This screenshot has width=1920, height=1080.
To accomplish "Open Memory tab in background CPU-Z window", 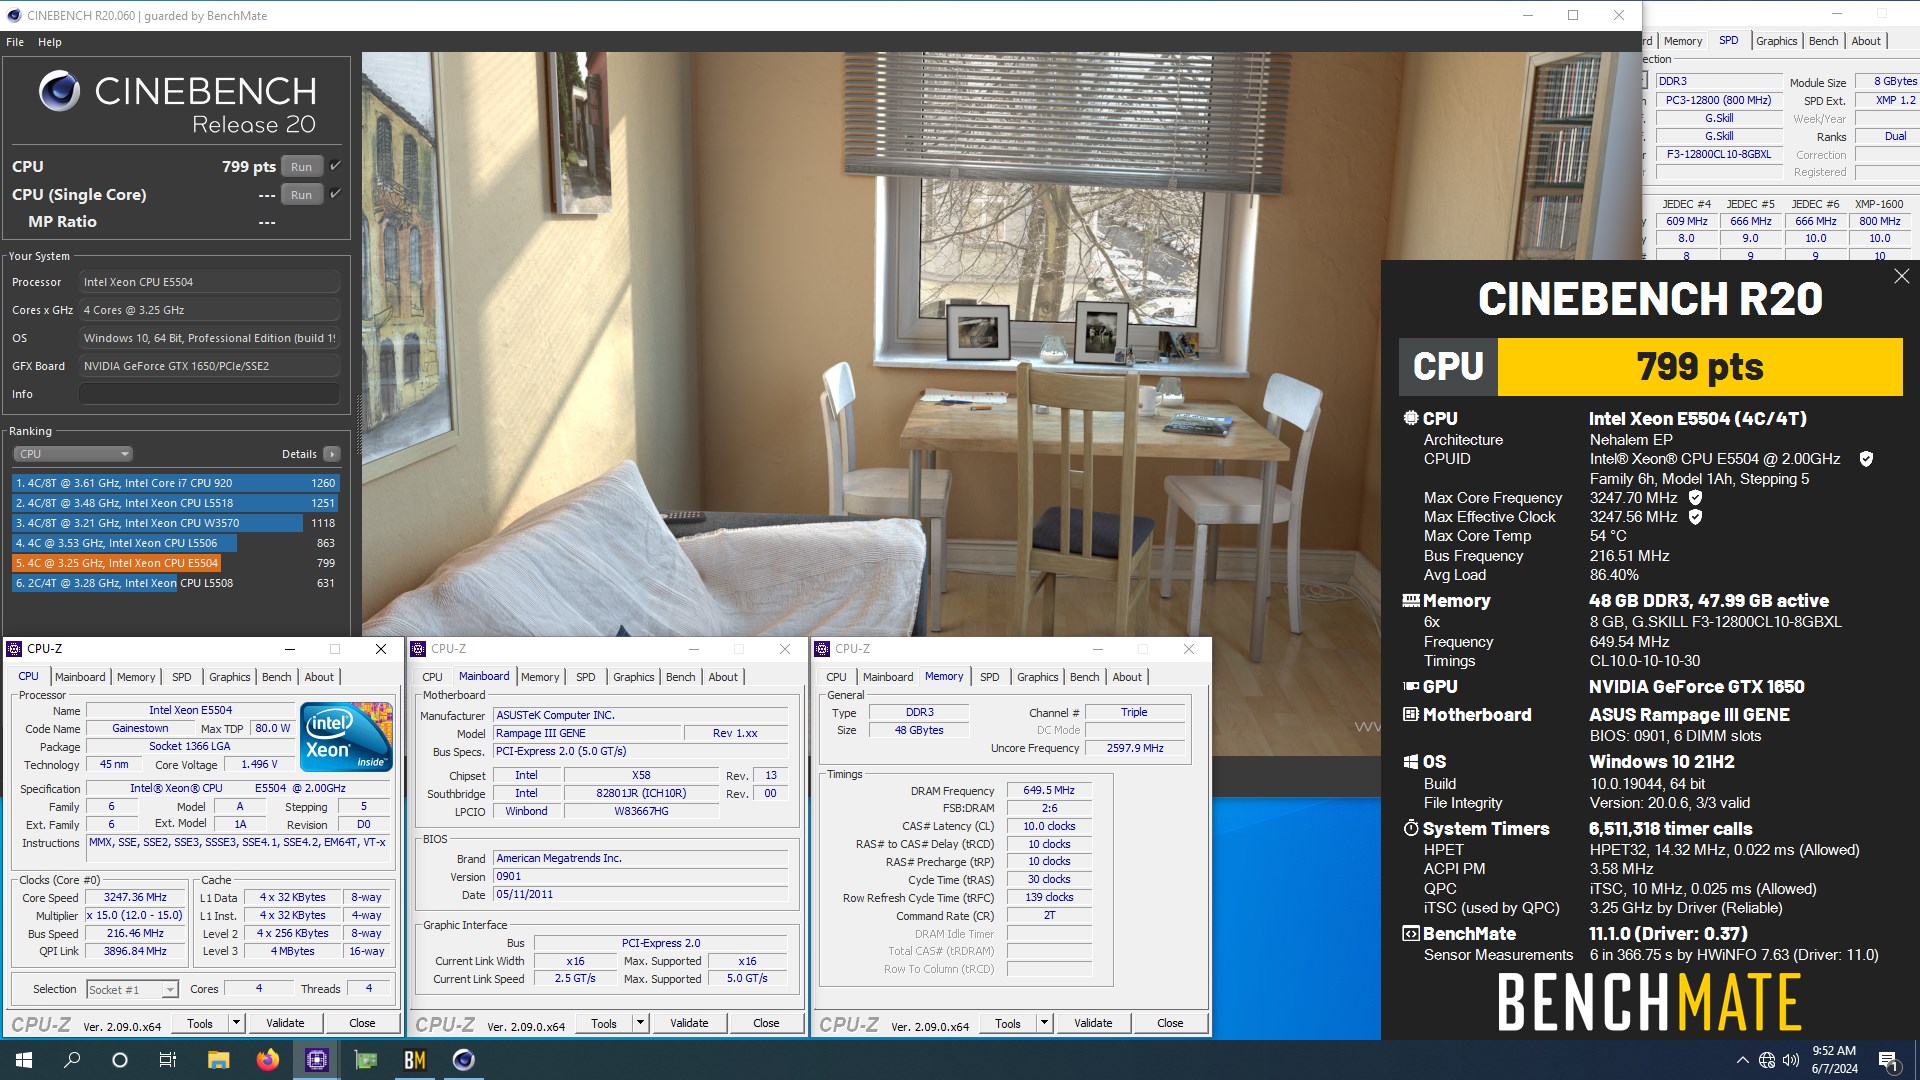I will pyautogui.click(x=1683, y=41).
